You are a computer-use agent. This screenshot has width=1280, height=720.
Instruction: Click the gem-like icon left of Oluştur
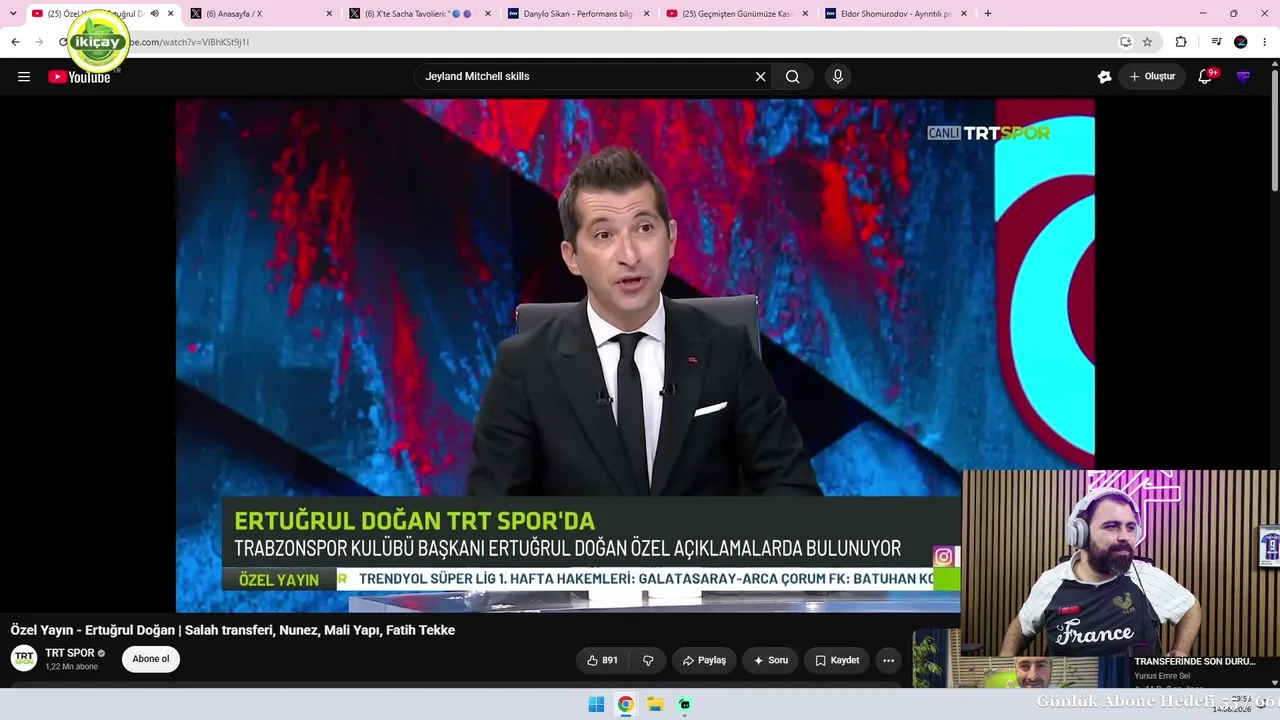1104,76
